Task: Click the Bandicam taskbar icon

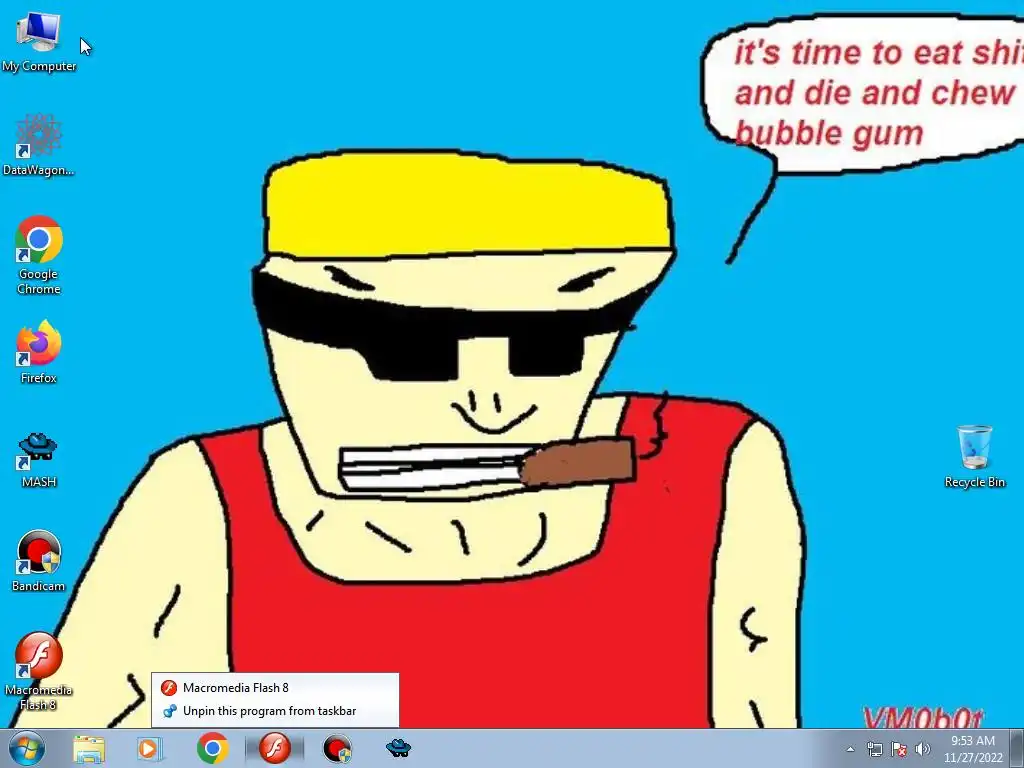Action: point(337,748)
